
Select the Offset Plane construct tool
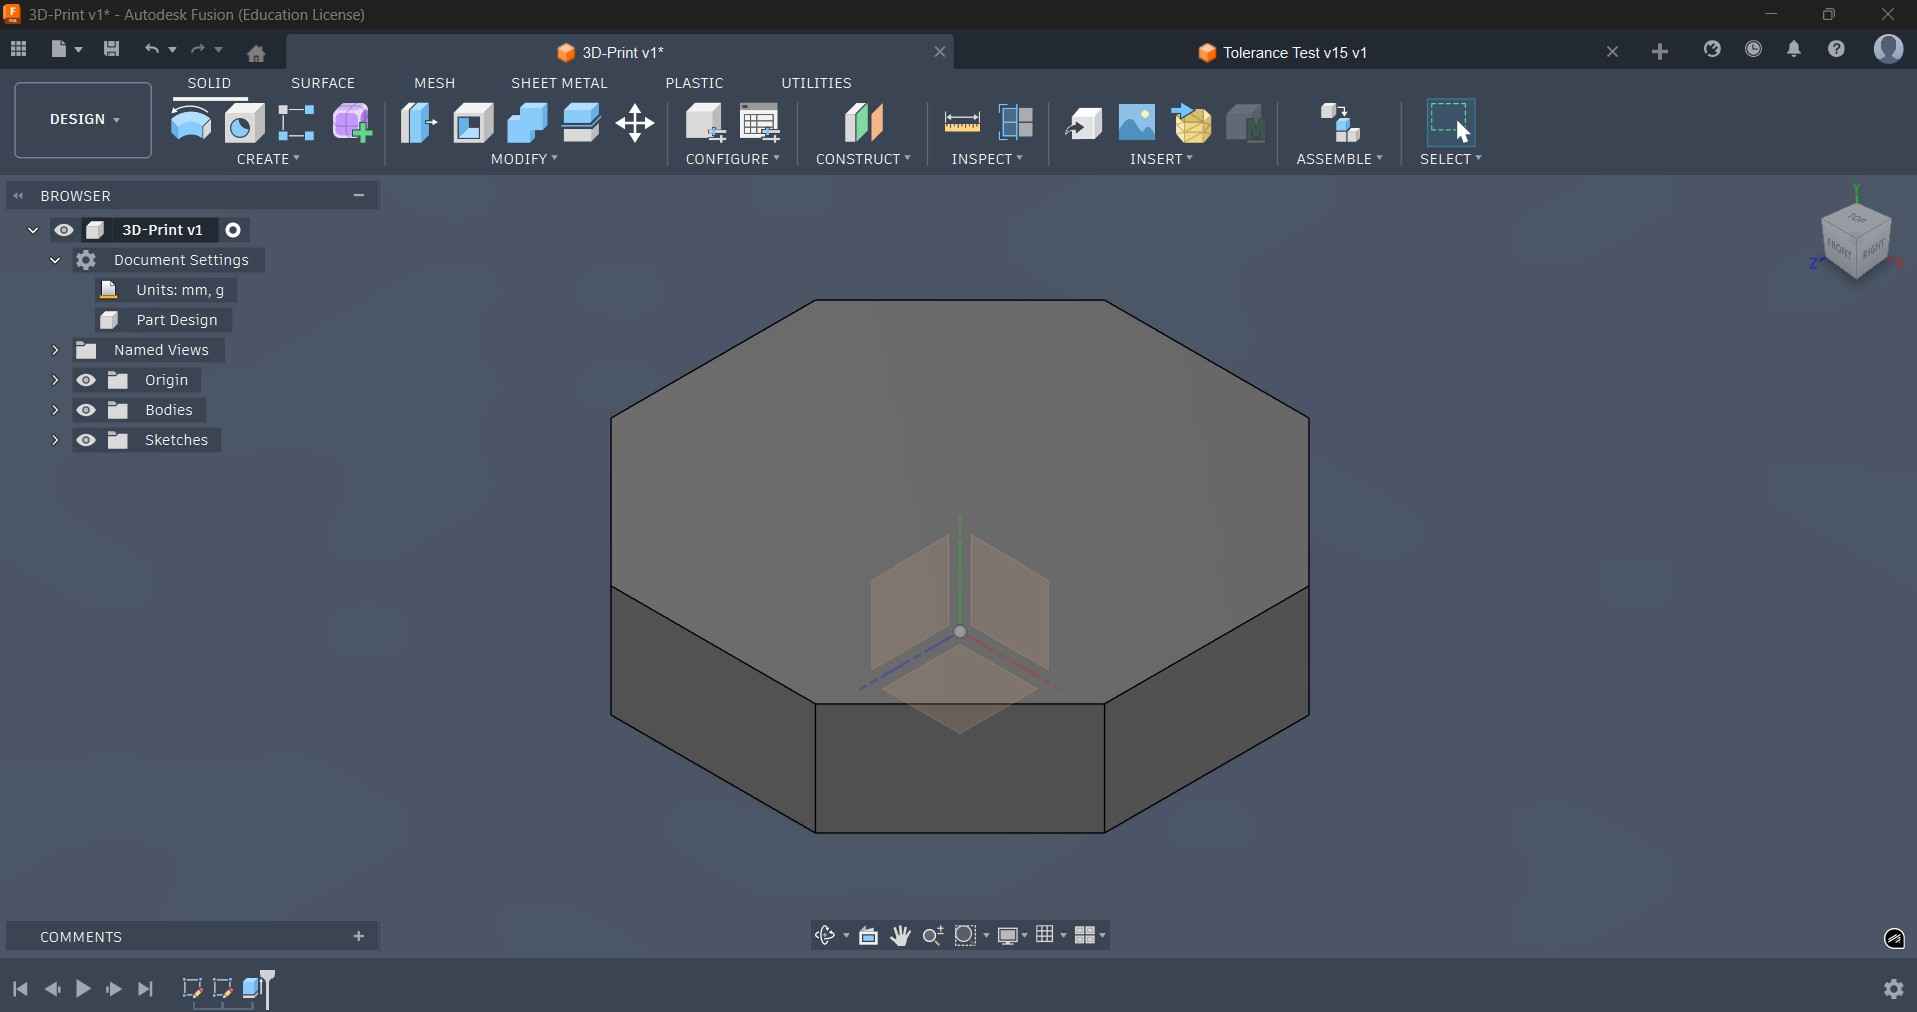pos(864,123)
